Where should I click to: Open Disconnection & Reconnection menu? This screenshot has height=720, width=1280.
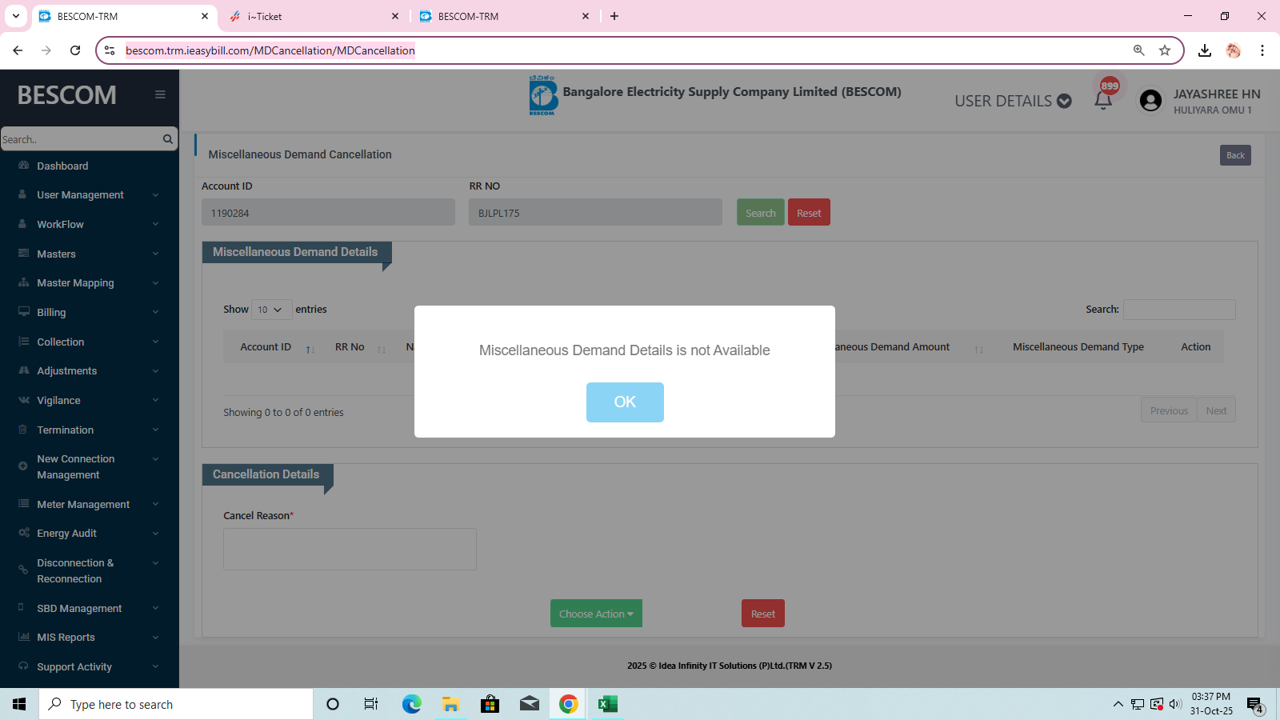(x=89, y=571)
